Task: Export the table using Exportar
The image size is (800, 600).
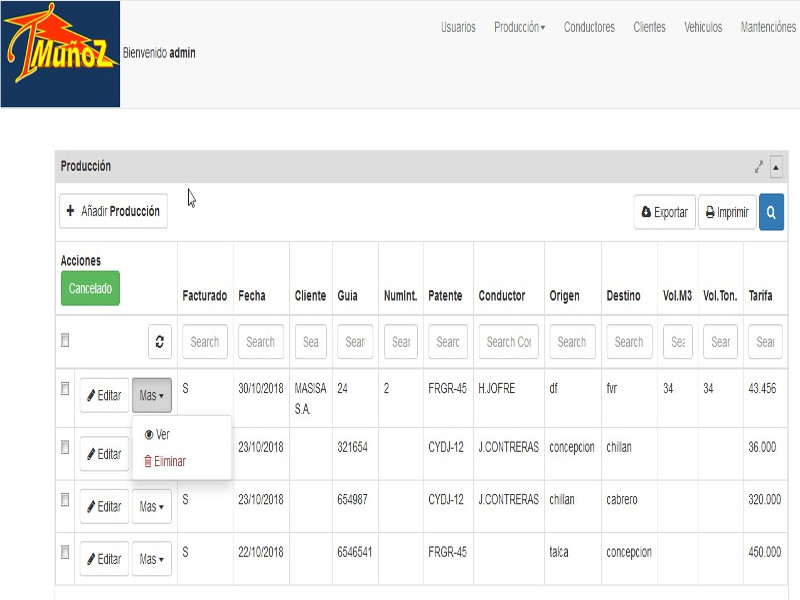Action: 664,212
